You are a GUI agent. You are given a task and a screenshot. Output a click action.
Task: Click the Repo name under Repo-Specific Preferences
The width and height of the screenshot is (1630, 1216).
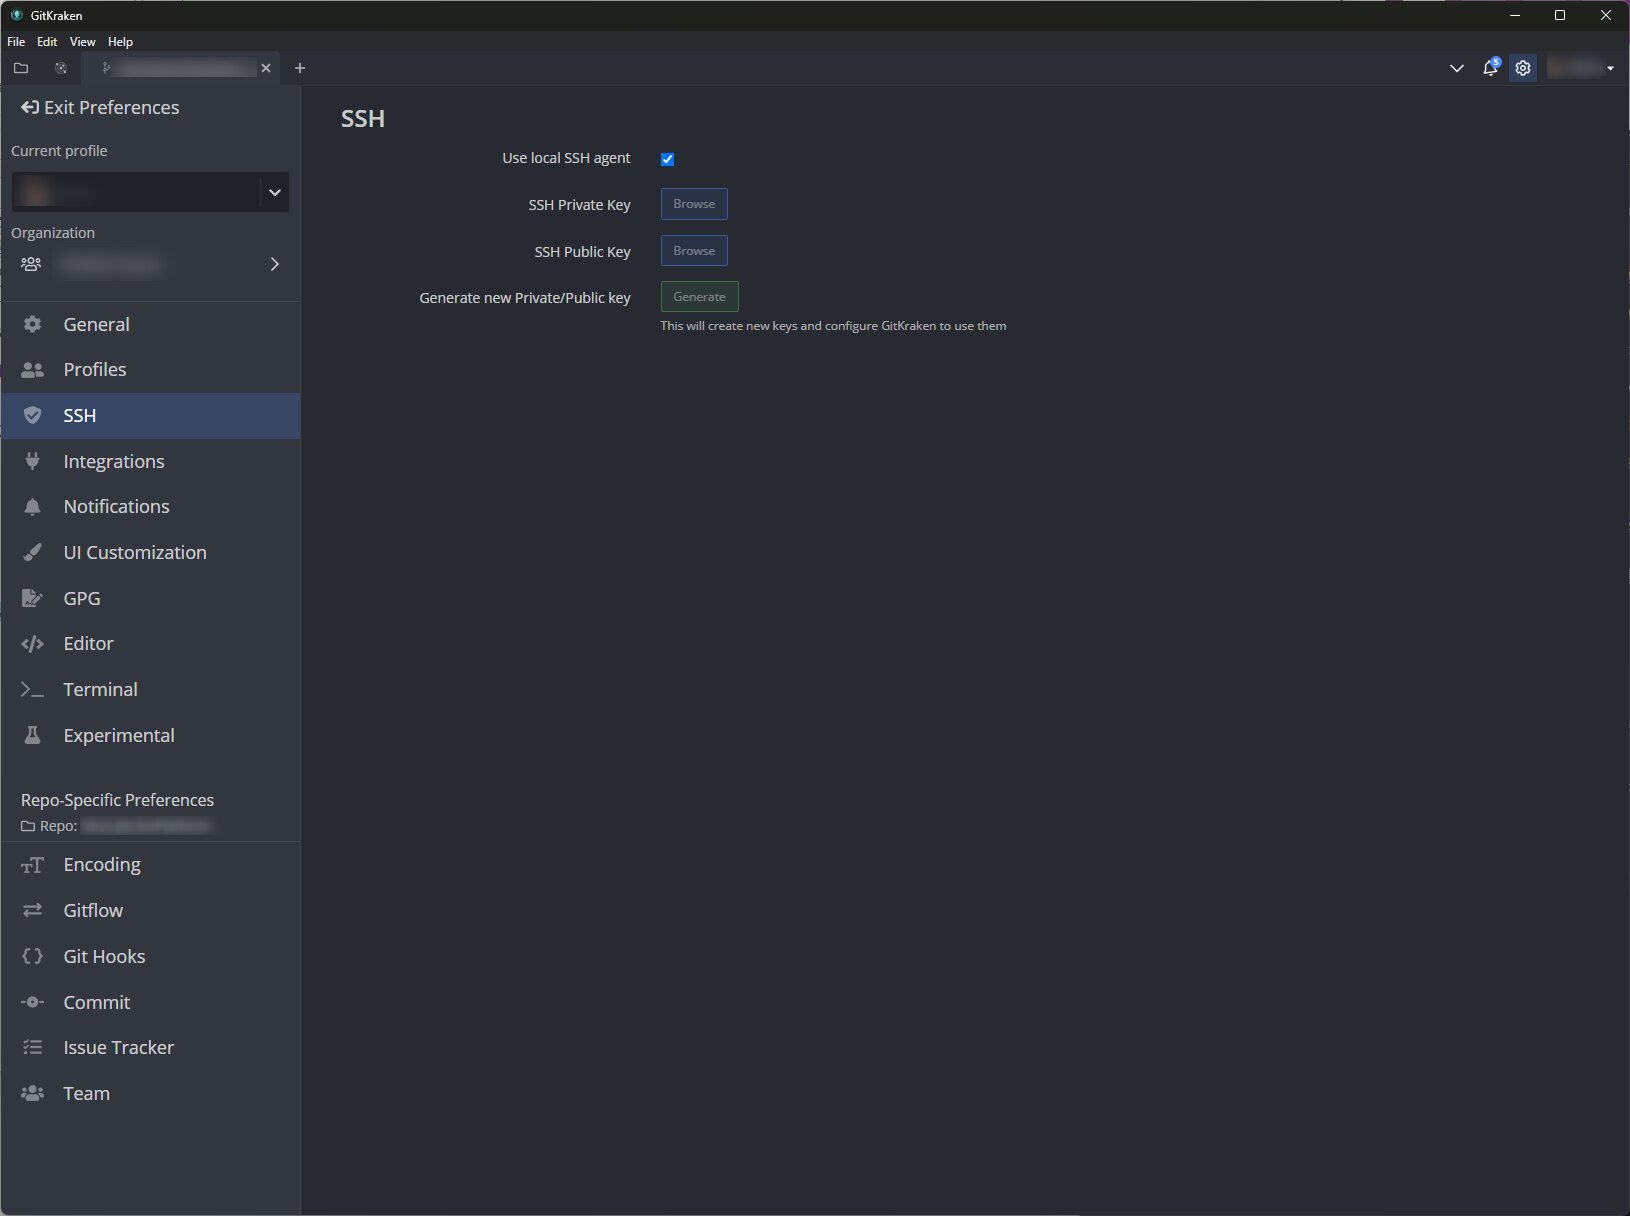[147, 826]
